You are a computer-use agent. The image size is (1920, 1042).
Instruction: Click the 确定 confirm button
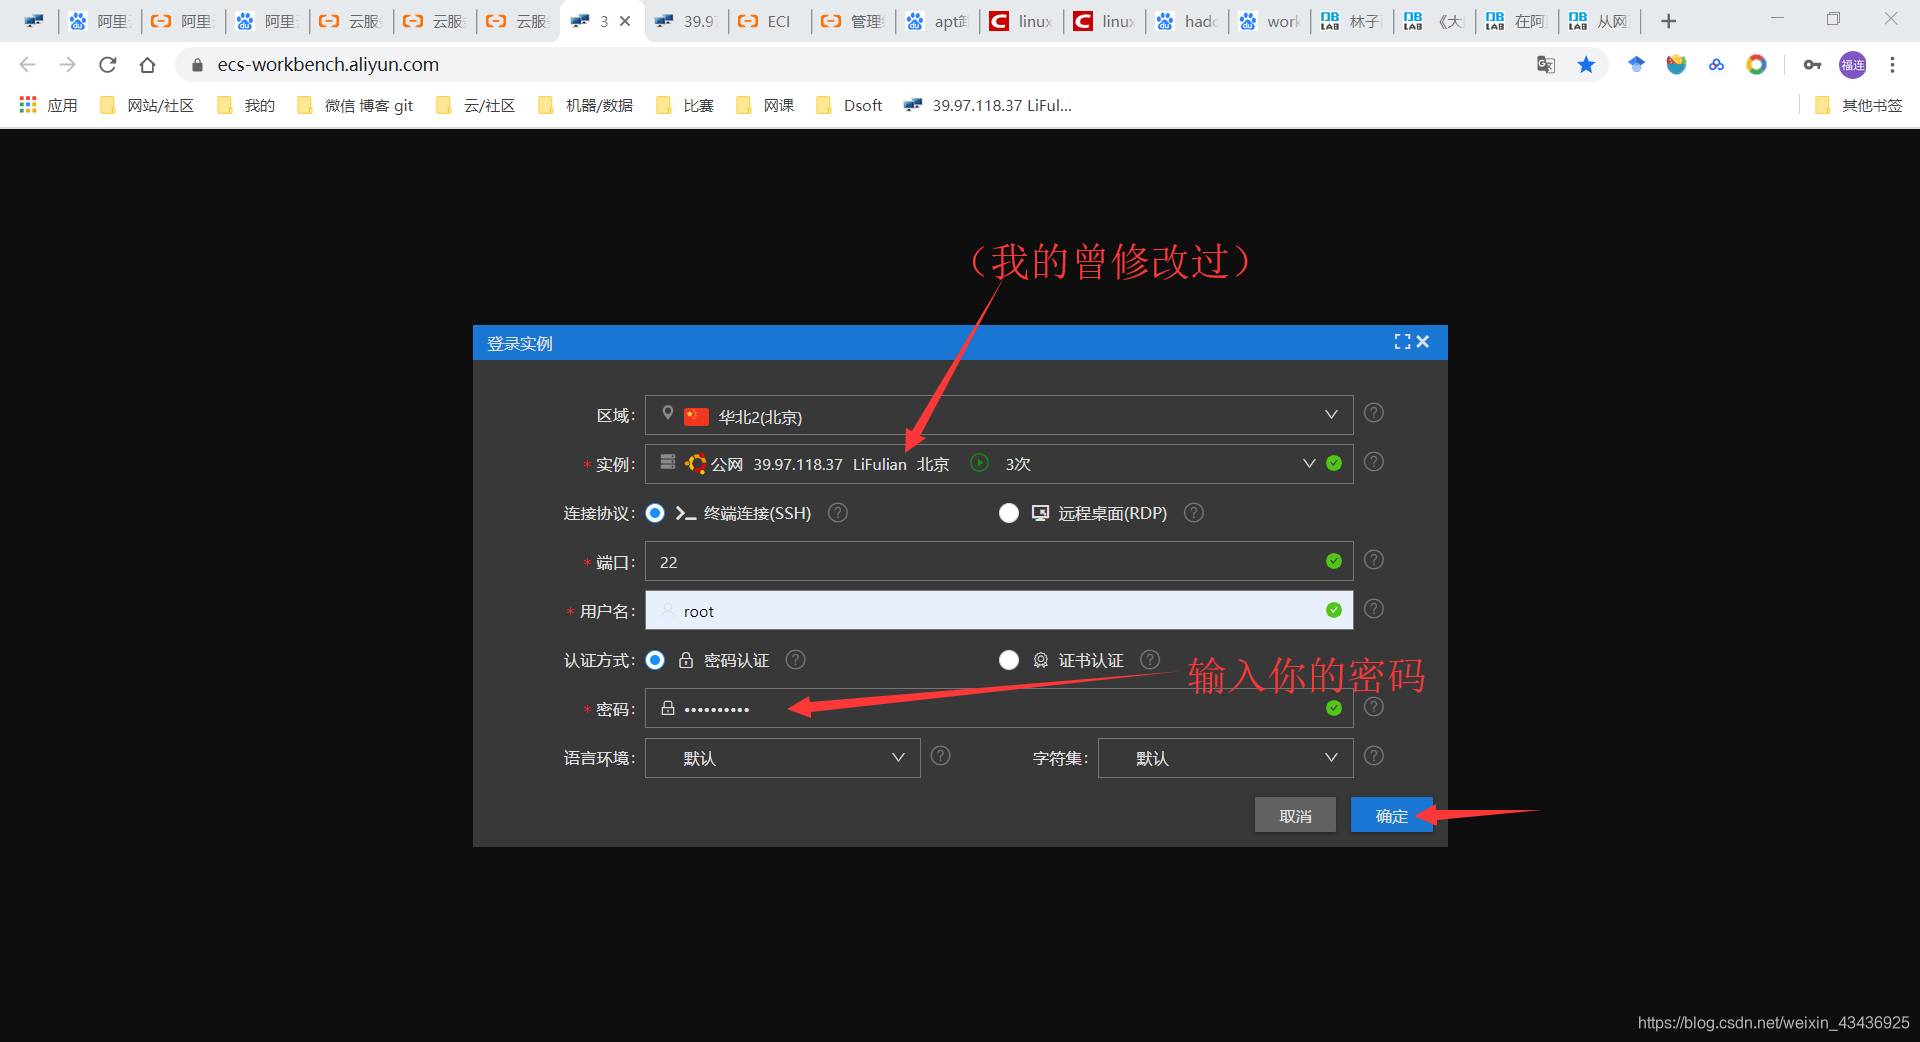(x=1391, y=816)
